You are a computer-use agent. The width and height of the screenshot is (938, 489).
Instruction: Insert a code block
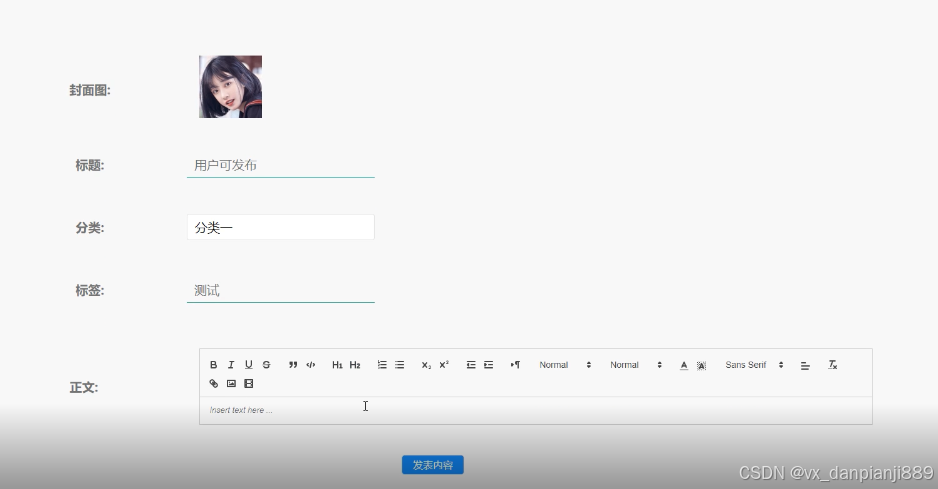(310, 365)
